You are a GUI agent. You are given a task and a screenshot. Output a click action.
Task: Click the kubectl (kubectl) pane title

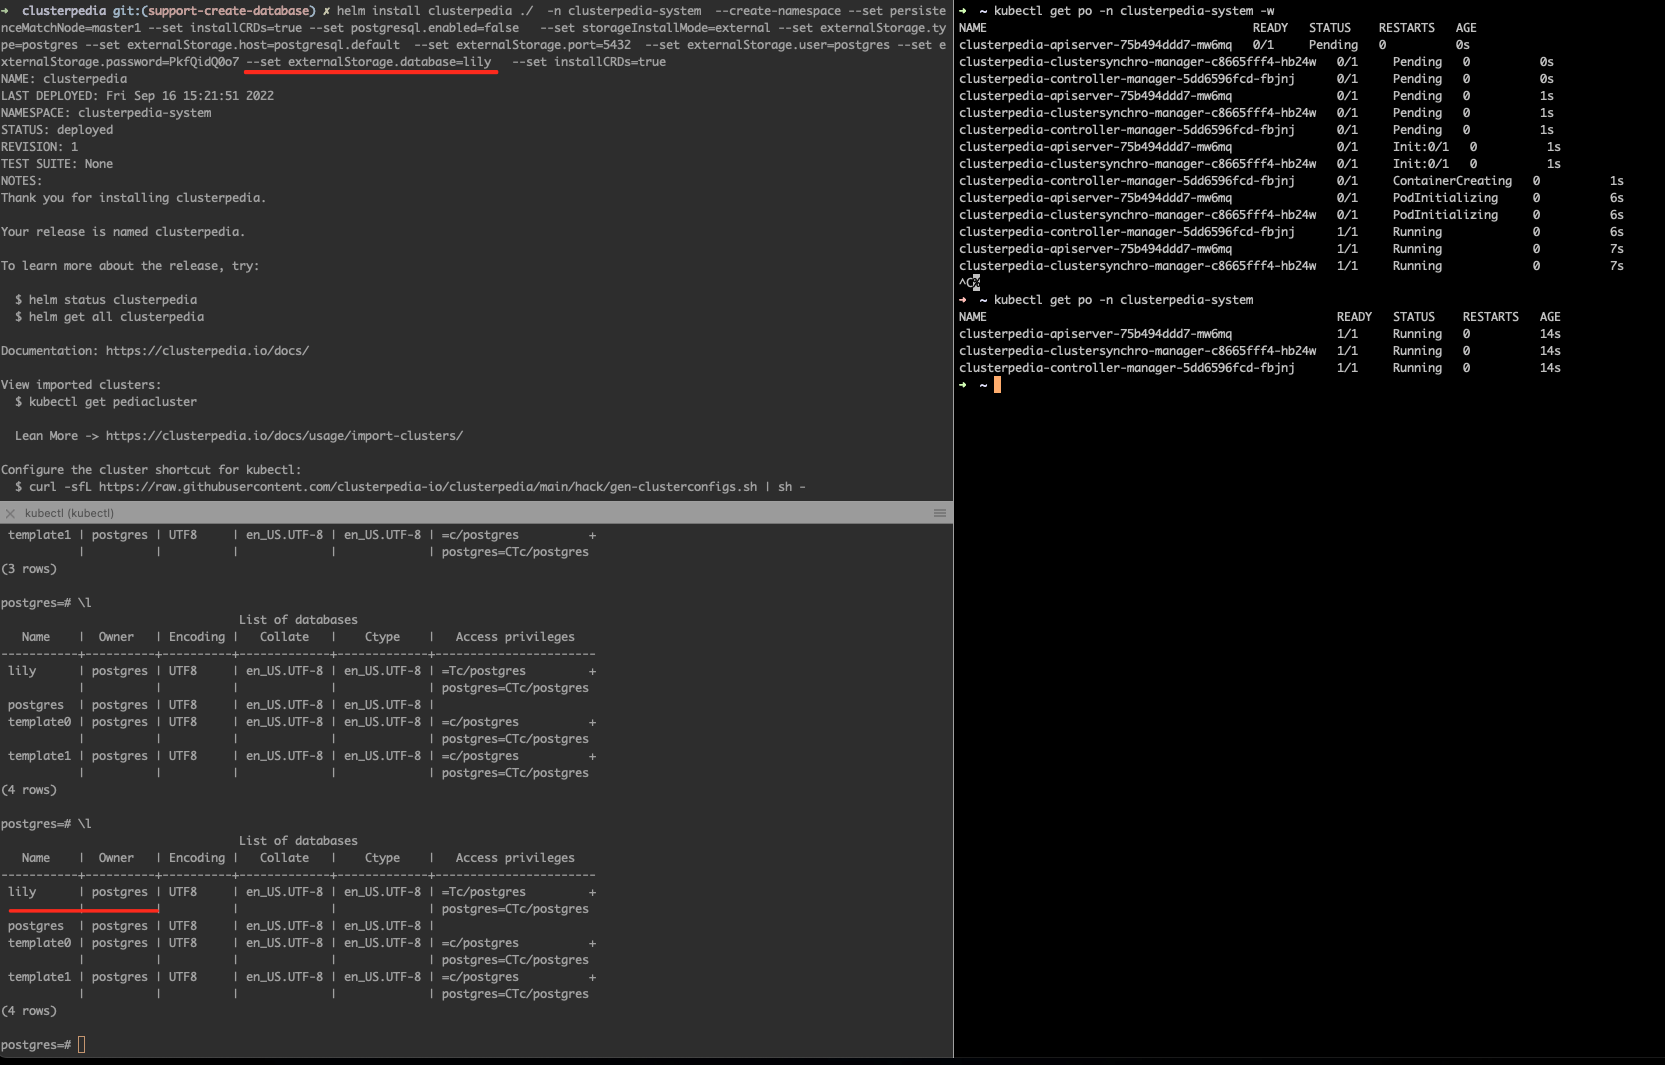pos(70,513)
